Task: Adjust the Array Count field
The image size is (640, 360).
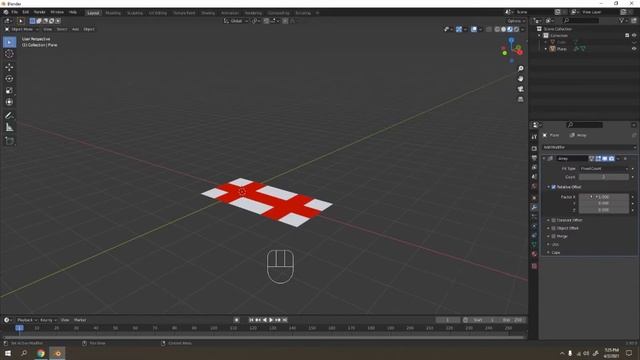Action: point(604,177)
